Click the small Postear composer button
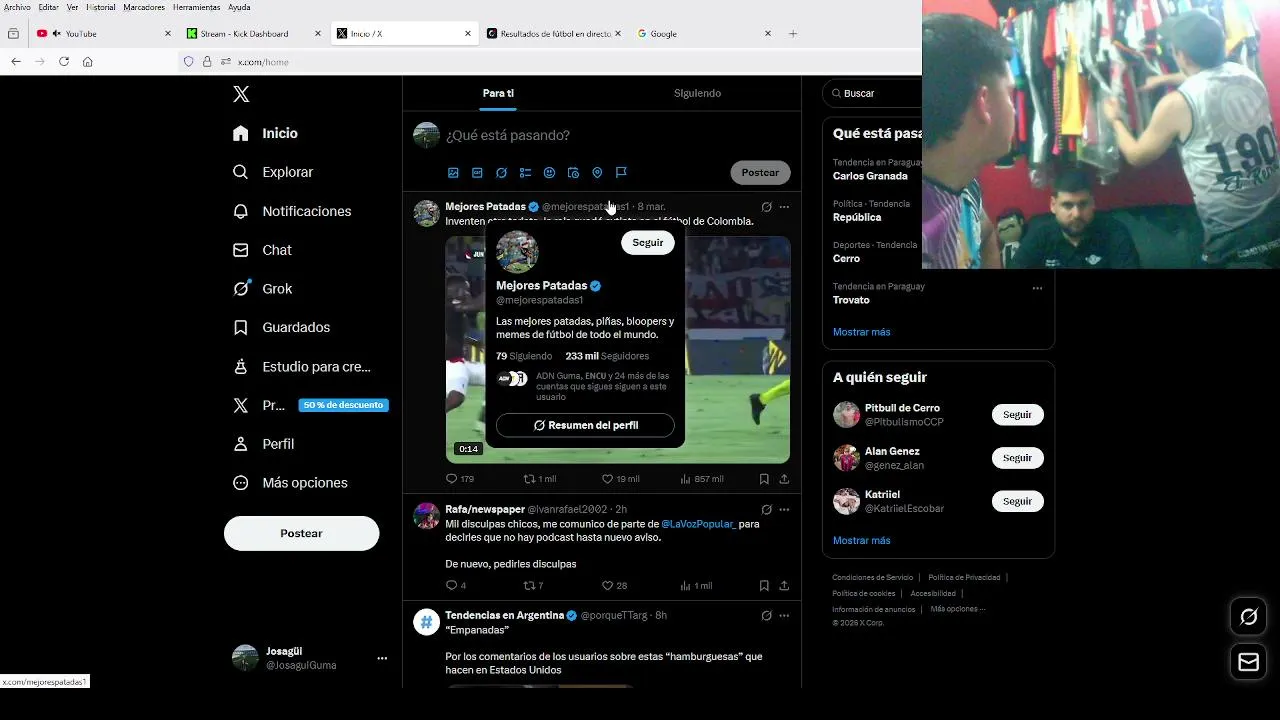Image resolution: width=1280 pixels, height=720 pixels. click(x=760, y=172)
